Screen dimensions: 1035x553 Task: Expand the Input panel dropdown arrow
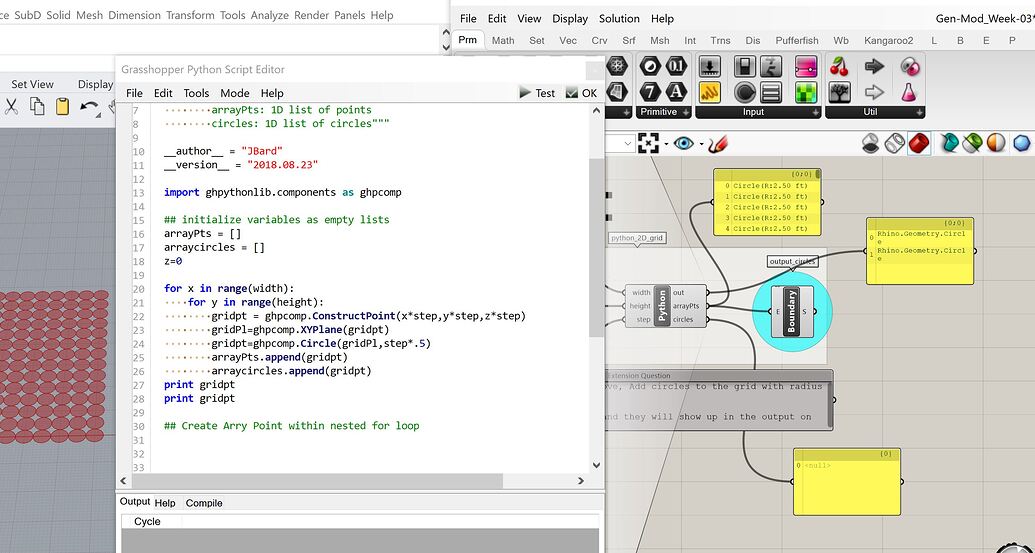pos(816,112)
